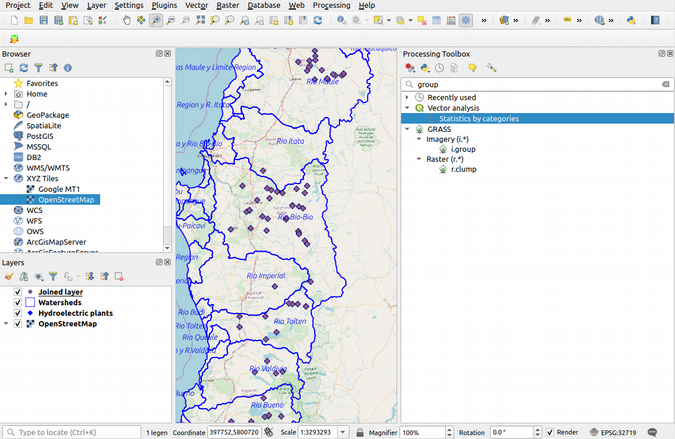Uncheck the Joined layer visibility checkbox

tap(17, 292)
